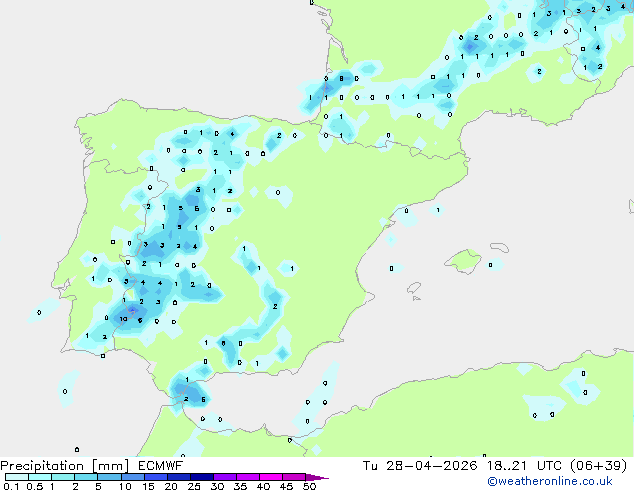This screenshot has height=490, width=634.
Task: Click the "18..21" forecast hour range
Action: (x=507, y=466)
